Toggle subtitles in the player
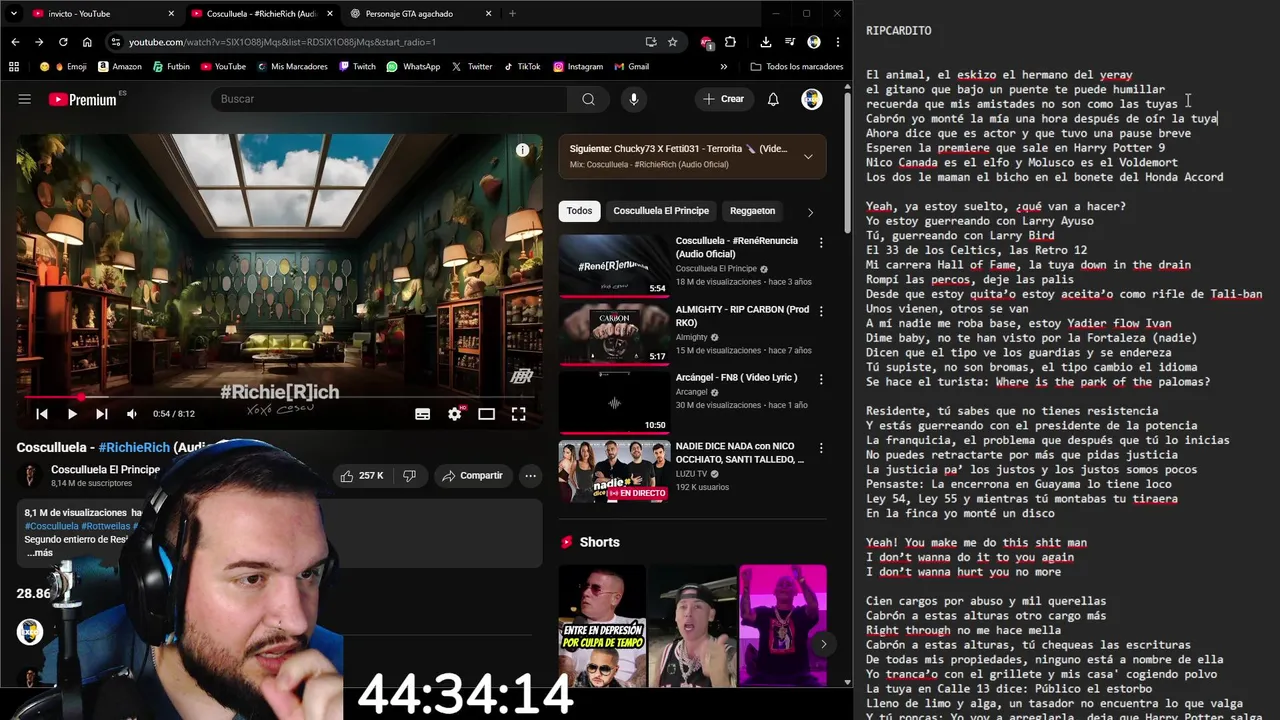The image size is (1280, 720). pyautogui.click(x=422, y=414)
